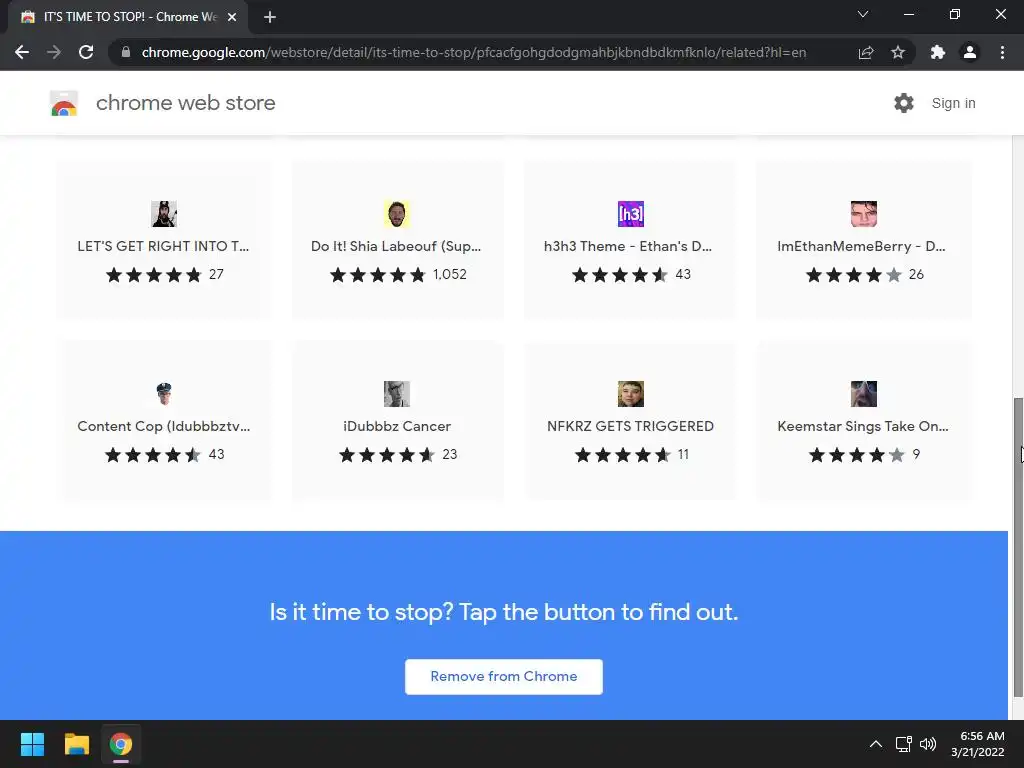Click the forward navigation arrow
1024x768 pixels.
coord(54,52)
